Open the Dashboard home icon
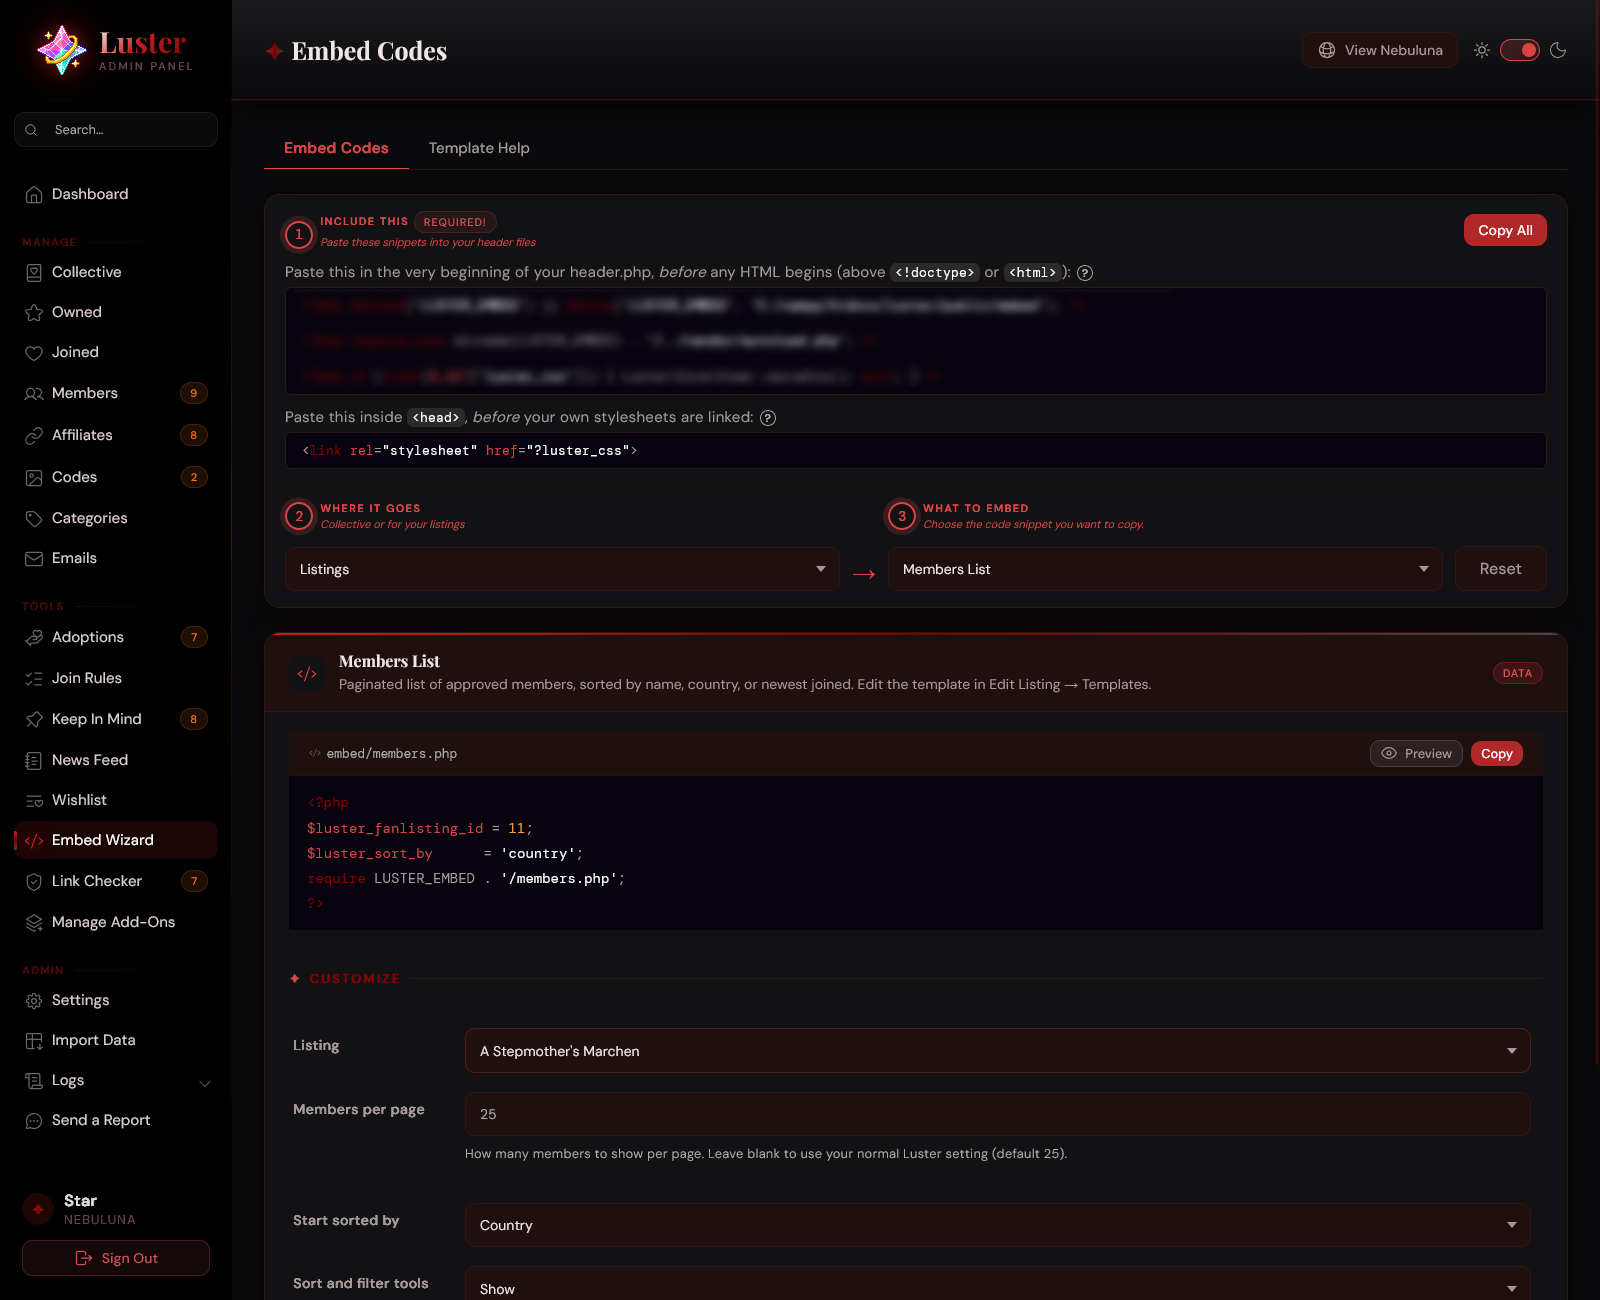This screenshot has width=1600, height=1300. (x=34, y=194)
